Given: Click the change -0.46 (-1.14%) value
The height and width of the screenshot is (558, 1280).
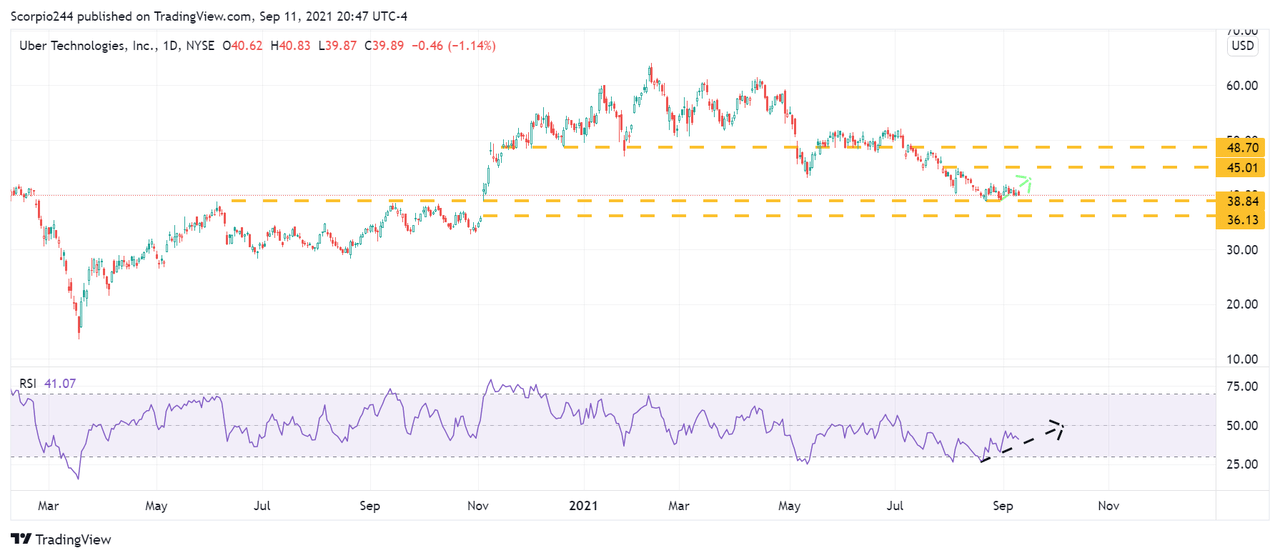Looking at the screenshot, I should tap(456, 46).
